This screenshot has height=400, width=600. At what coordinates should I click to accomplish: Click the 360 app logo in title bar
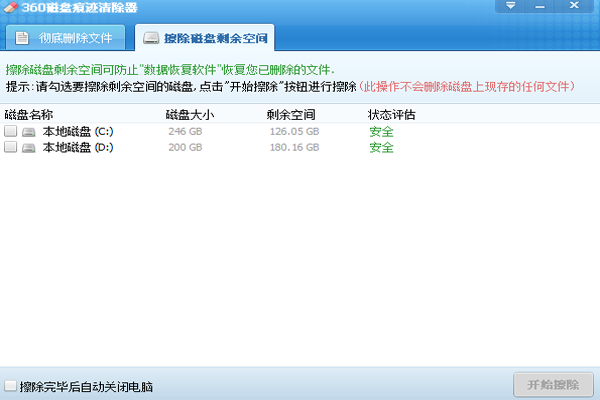pos(10,8)
